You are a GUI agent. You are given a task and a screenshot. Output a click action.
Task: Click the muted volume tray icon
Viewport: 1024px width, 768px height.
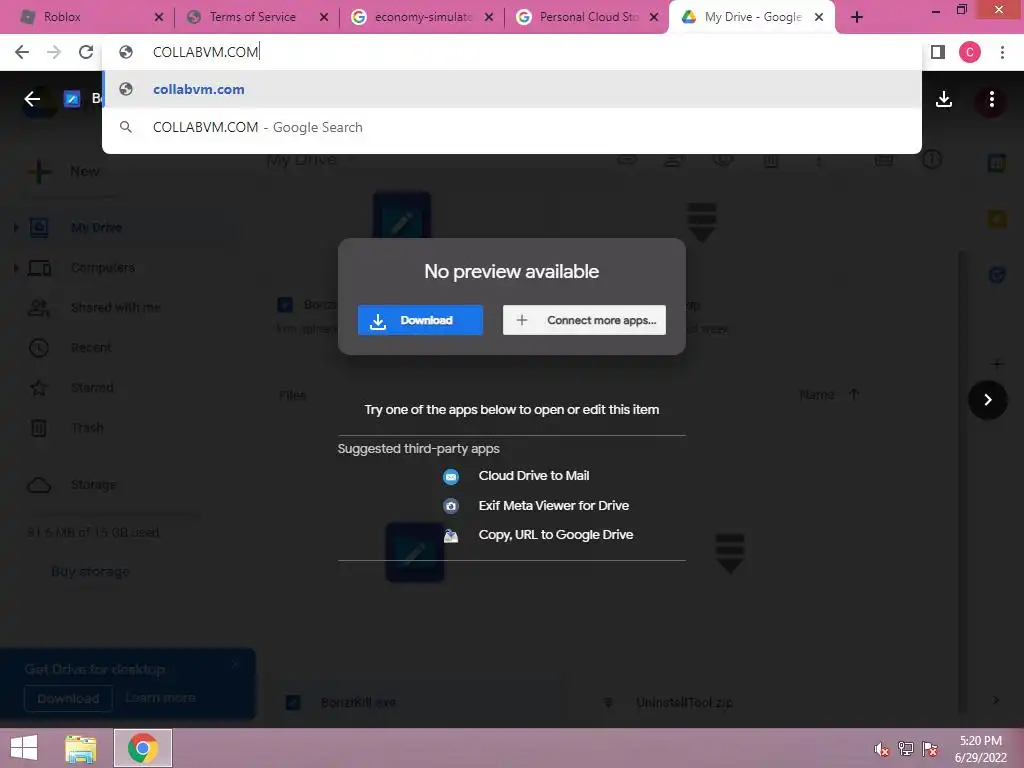(882, 749)
